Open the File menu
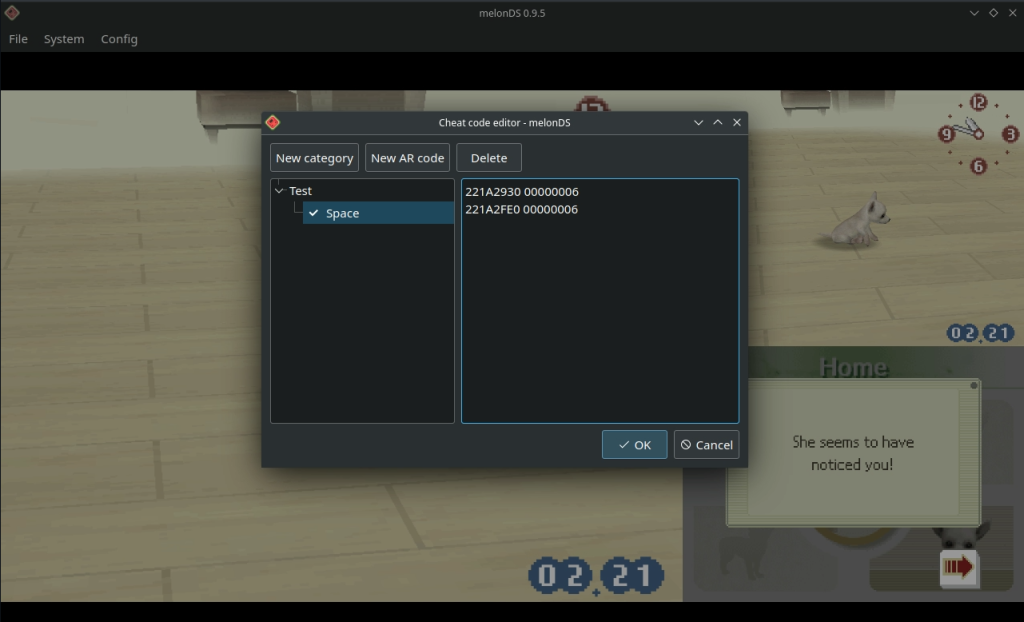This screenshot has height=622, width=1024. [x=18, y=39]
